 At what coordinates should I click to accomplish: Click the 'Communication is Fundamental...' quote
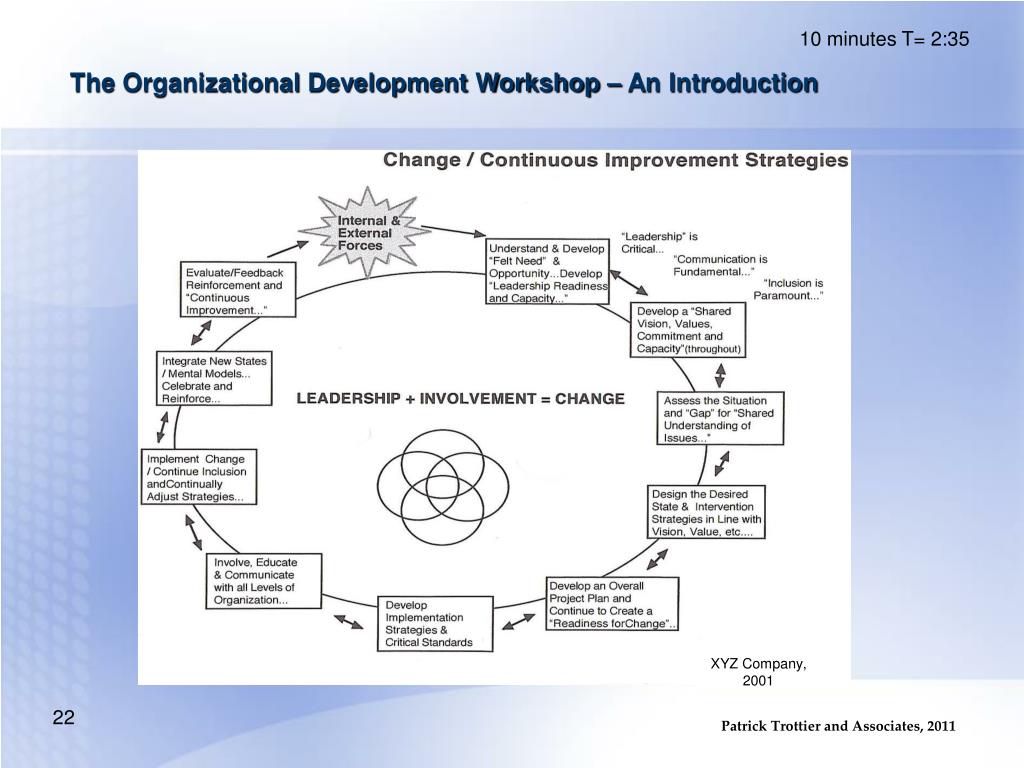tap(720, 266)
